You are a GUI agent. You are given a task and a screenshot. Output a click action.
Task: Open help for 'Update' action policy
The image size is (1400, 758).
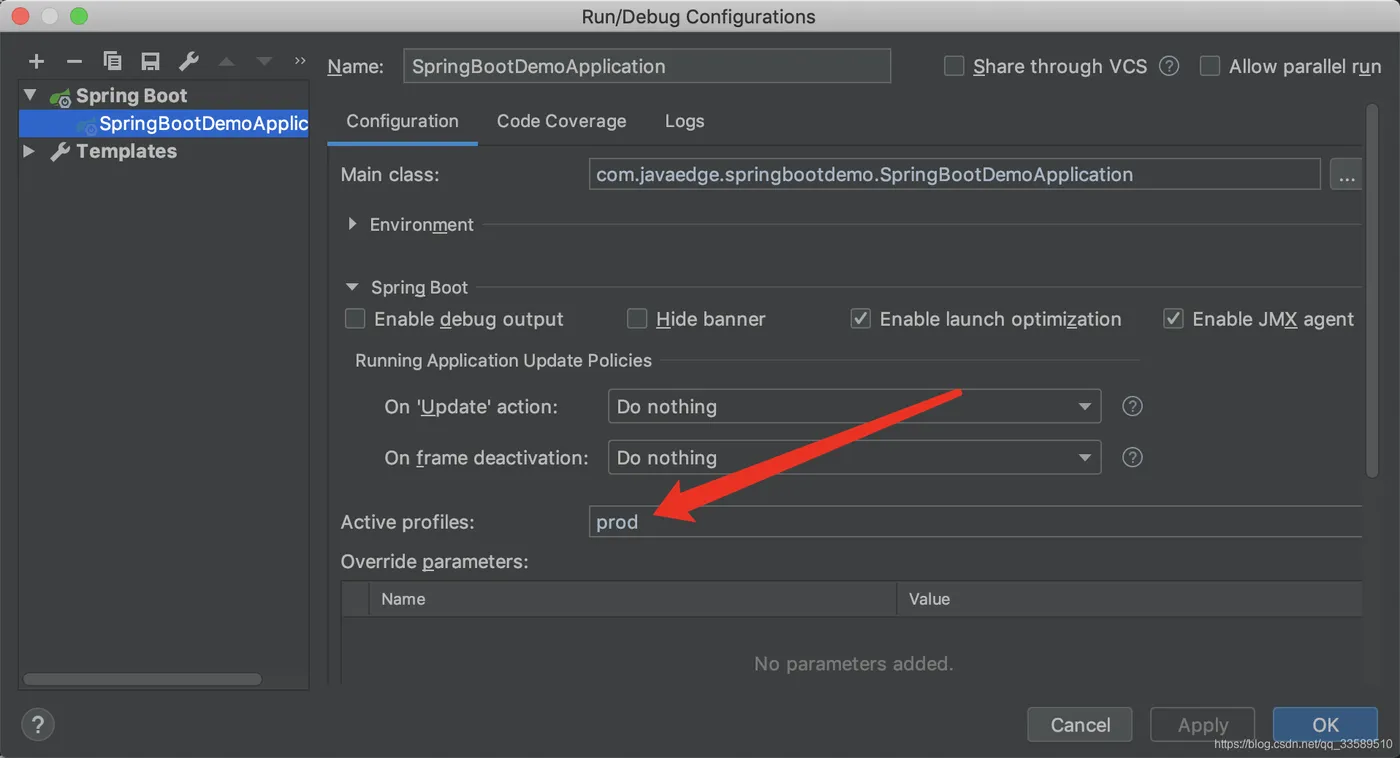click(1132, 406)
